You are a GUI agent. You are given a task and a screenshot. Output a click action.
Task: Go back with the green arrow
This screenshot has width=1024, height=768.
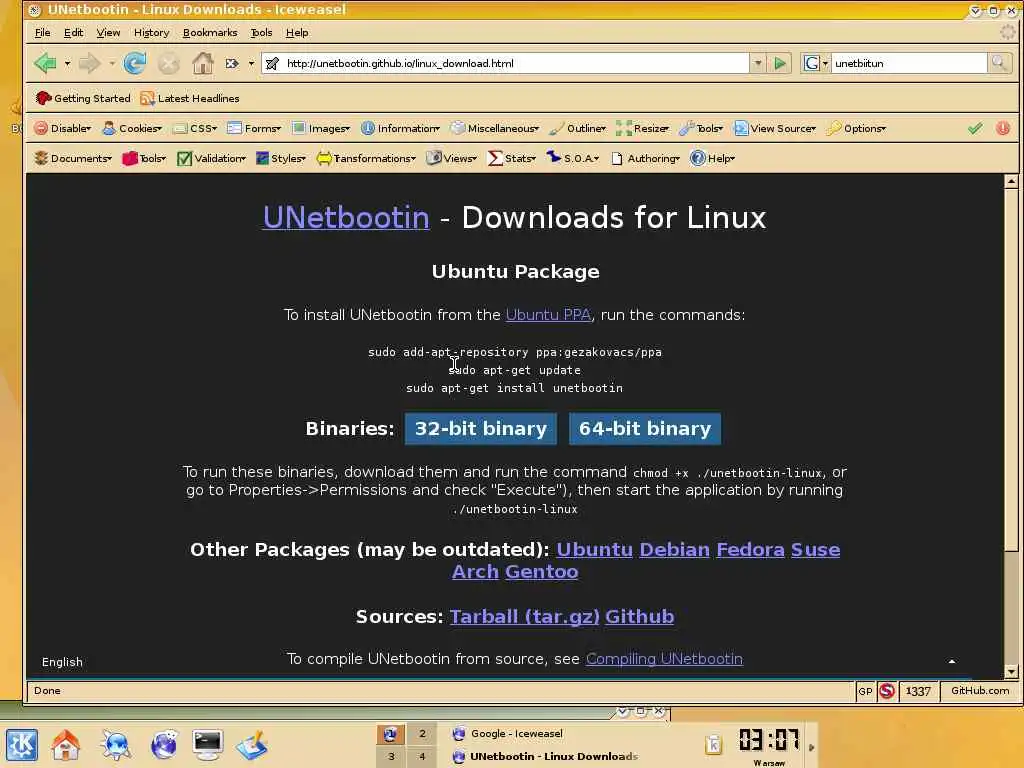(x=46, y=63)
